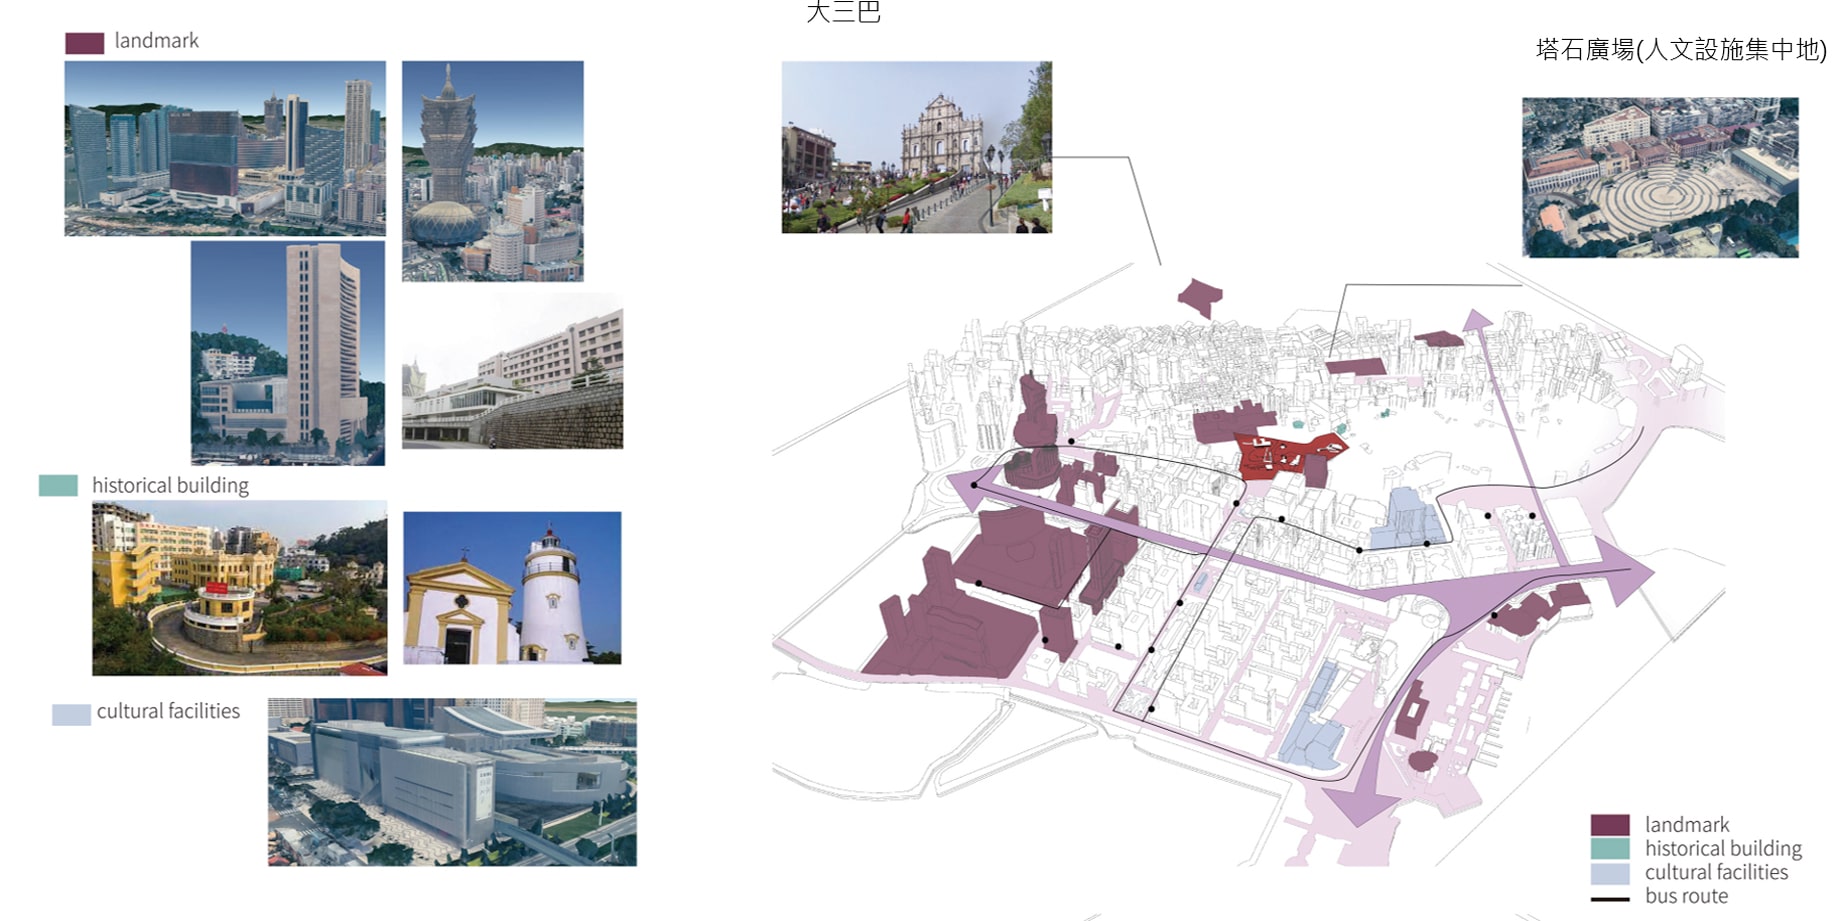Open the Tap Seac Square aerial photo
Screen dimensions: 1841x921
(x=1660, y=177)
